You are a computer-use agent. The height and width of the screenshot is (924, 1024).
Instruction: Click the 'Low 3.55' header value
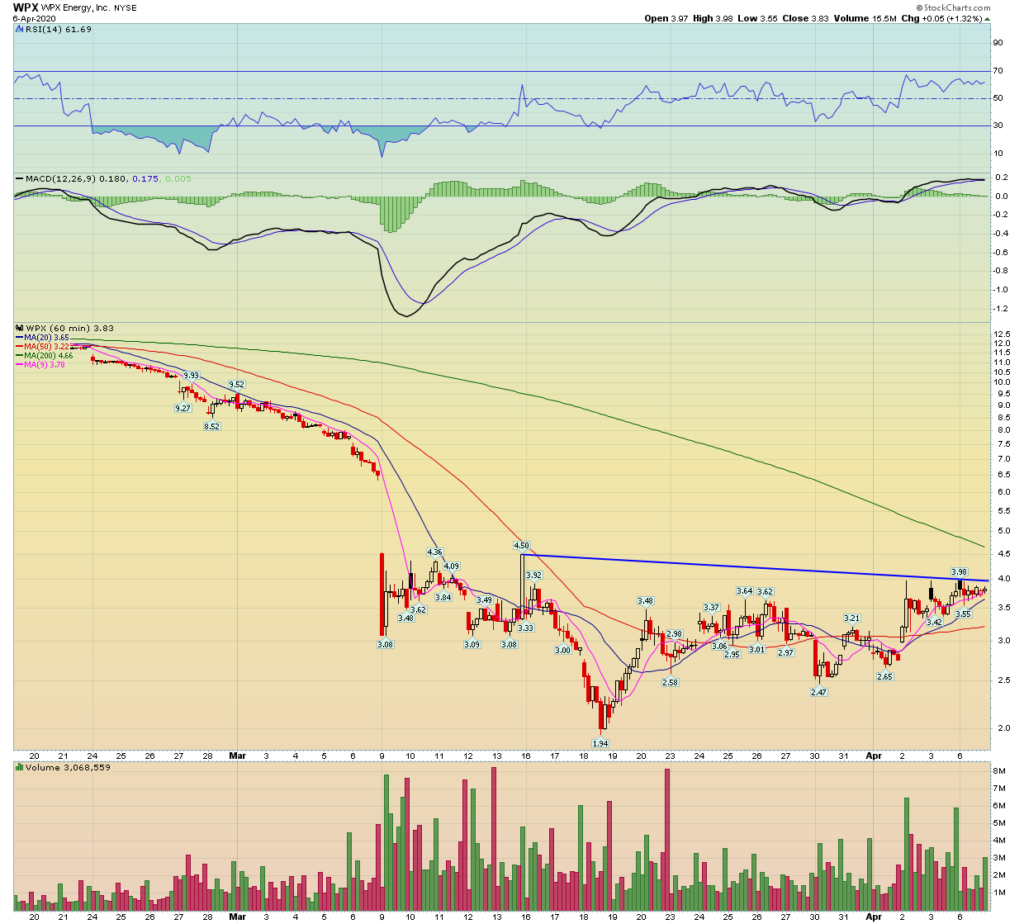pyautogui.click(x=758, y=18)
